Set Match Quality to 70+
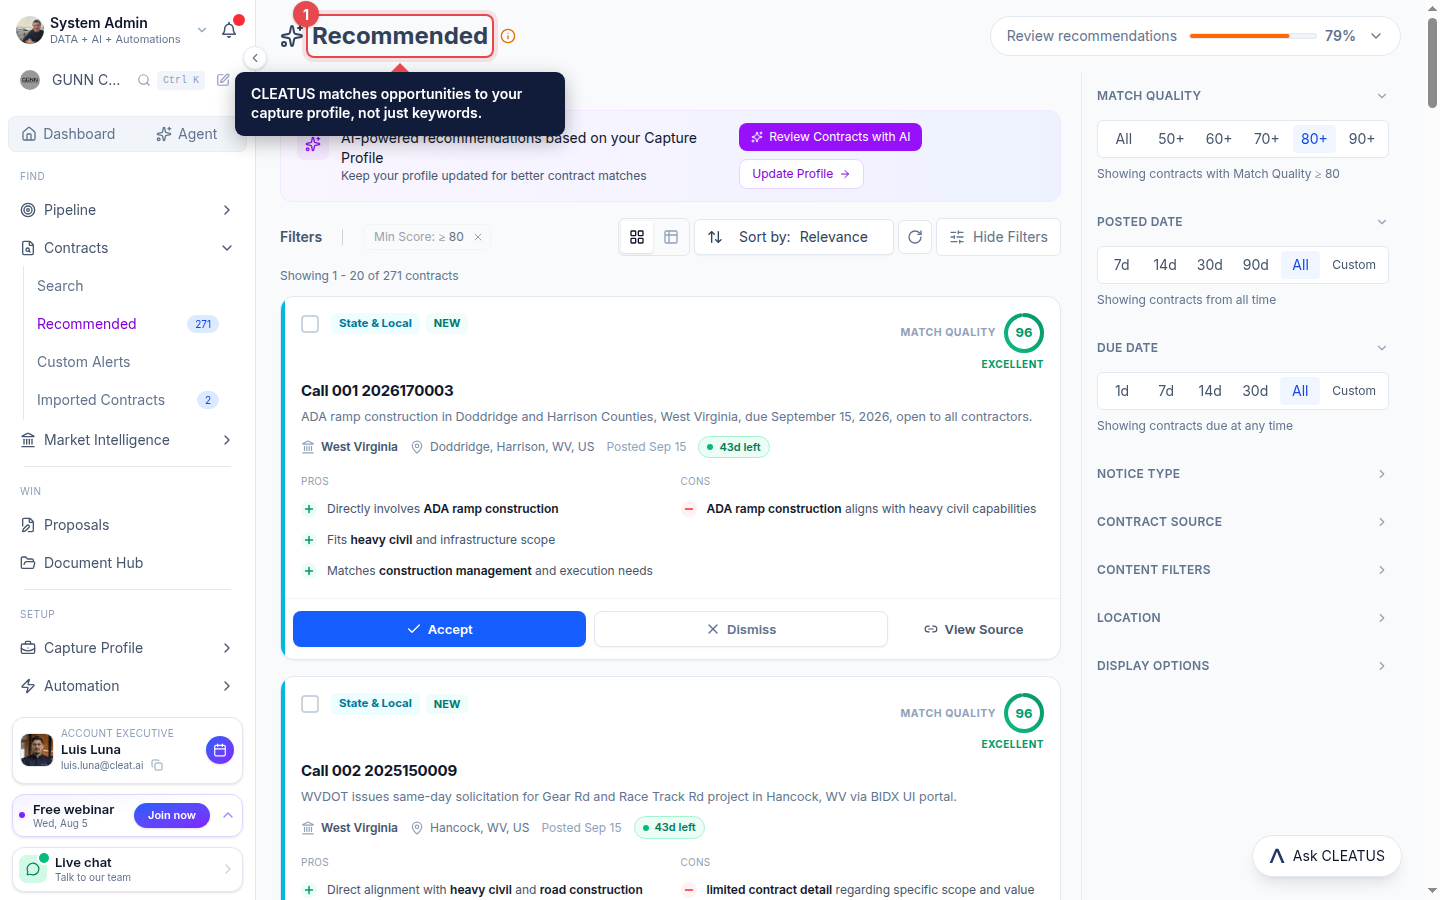This screenshot has width=1440, height=900. (x=1266, y=139)
